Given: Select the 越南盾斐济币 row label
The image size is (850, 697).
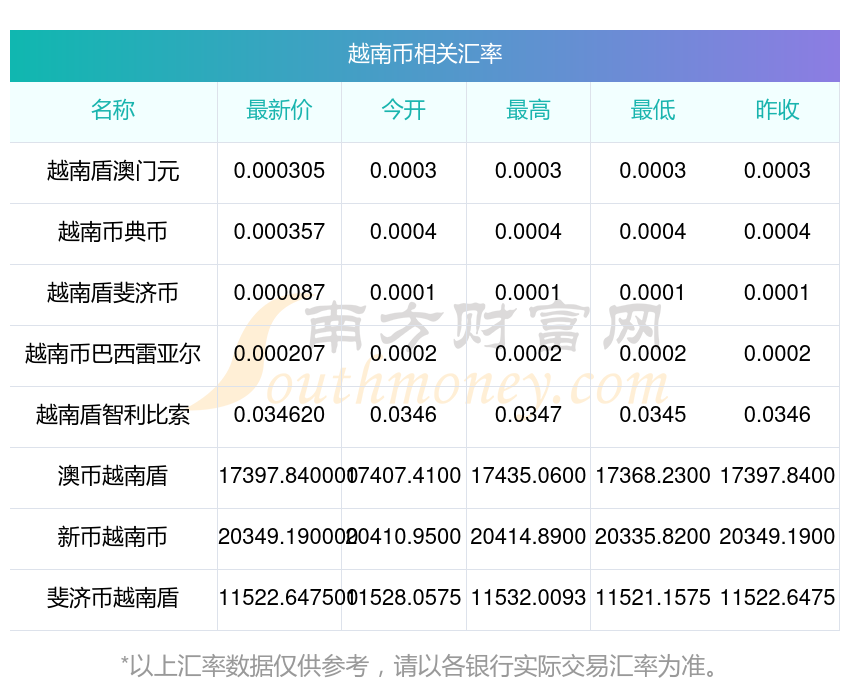Looking at the screenshot, I should click(113, 293).
